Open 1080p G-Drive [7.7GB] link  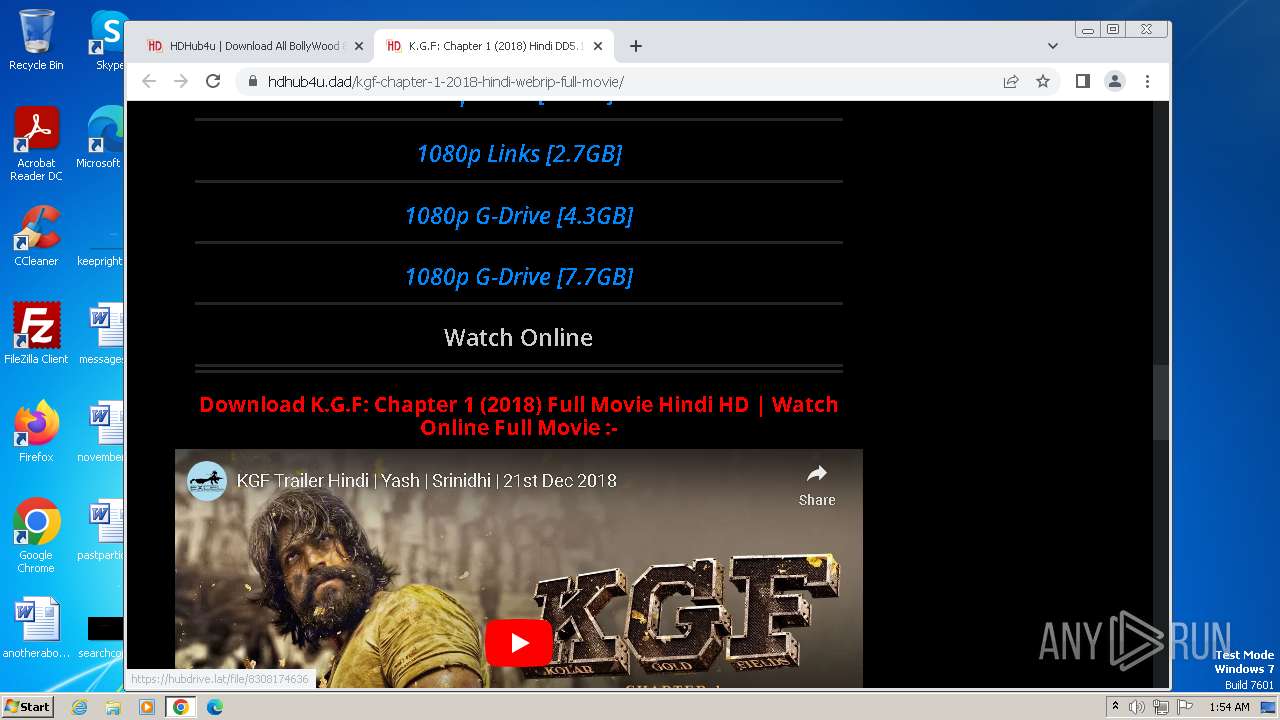[x=519, y=277]
